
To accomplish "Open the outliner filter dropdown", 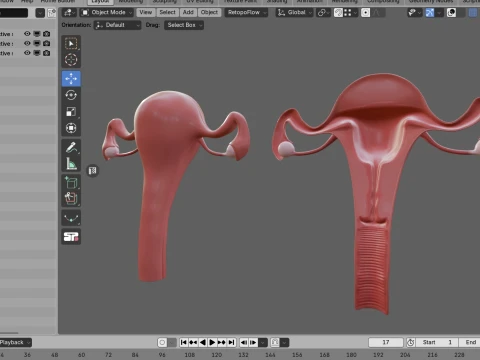I will coord(40,13).
